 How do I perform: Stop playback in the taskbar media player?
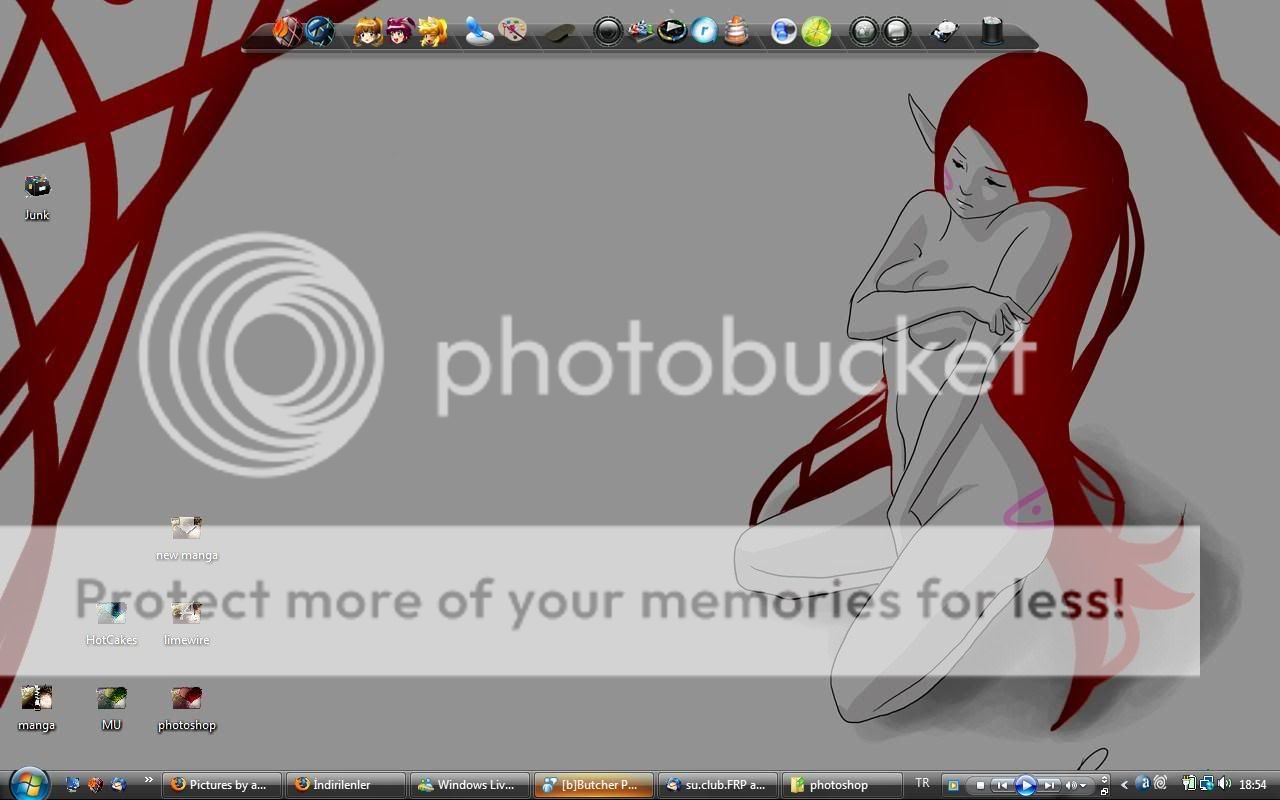pos(981,786)
